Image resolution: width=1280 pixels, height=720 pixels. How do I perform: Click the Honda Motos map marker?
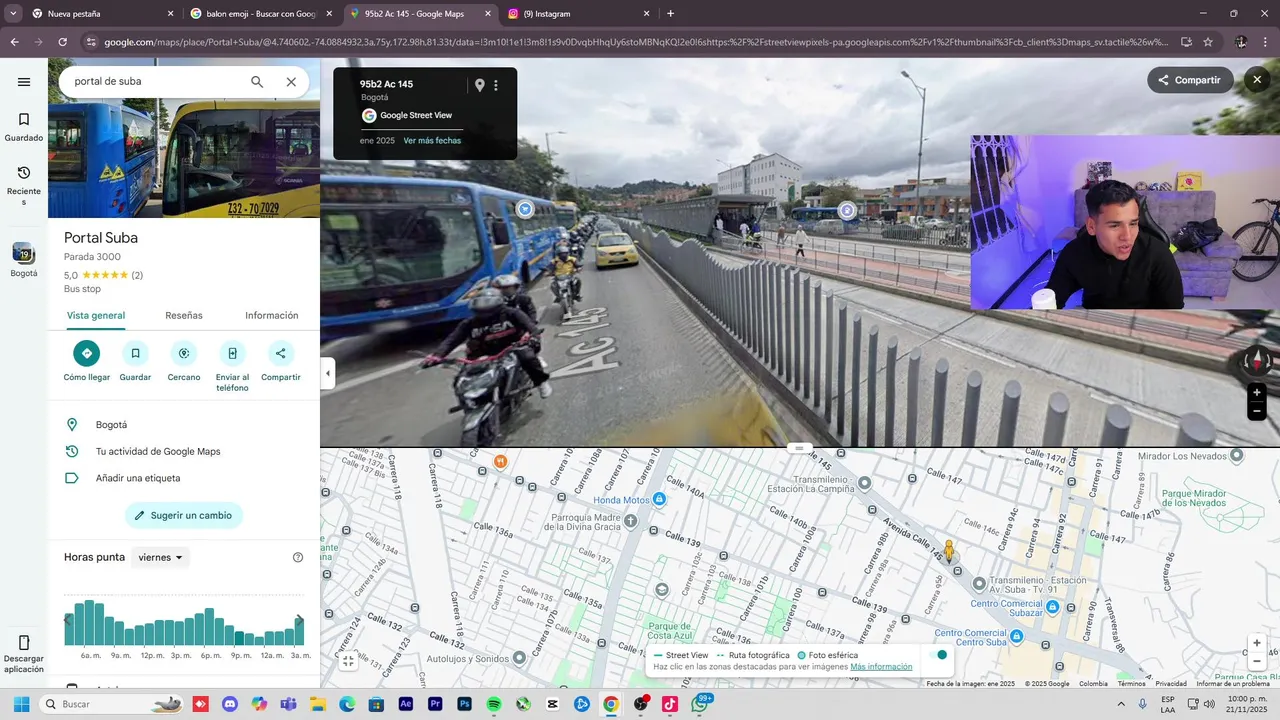point(659,499)
